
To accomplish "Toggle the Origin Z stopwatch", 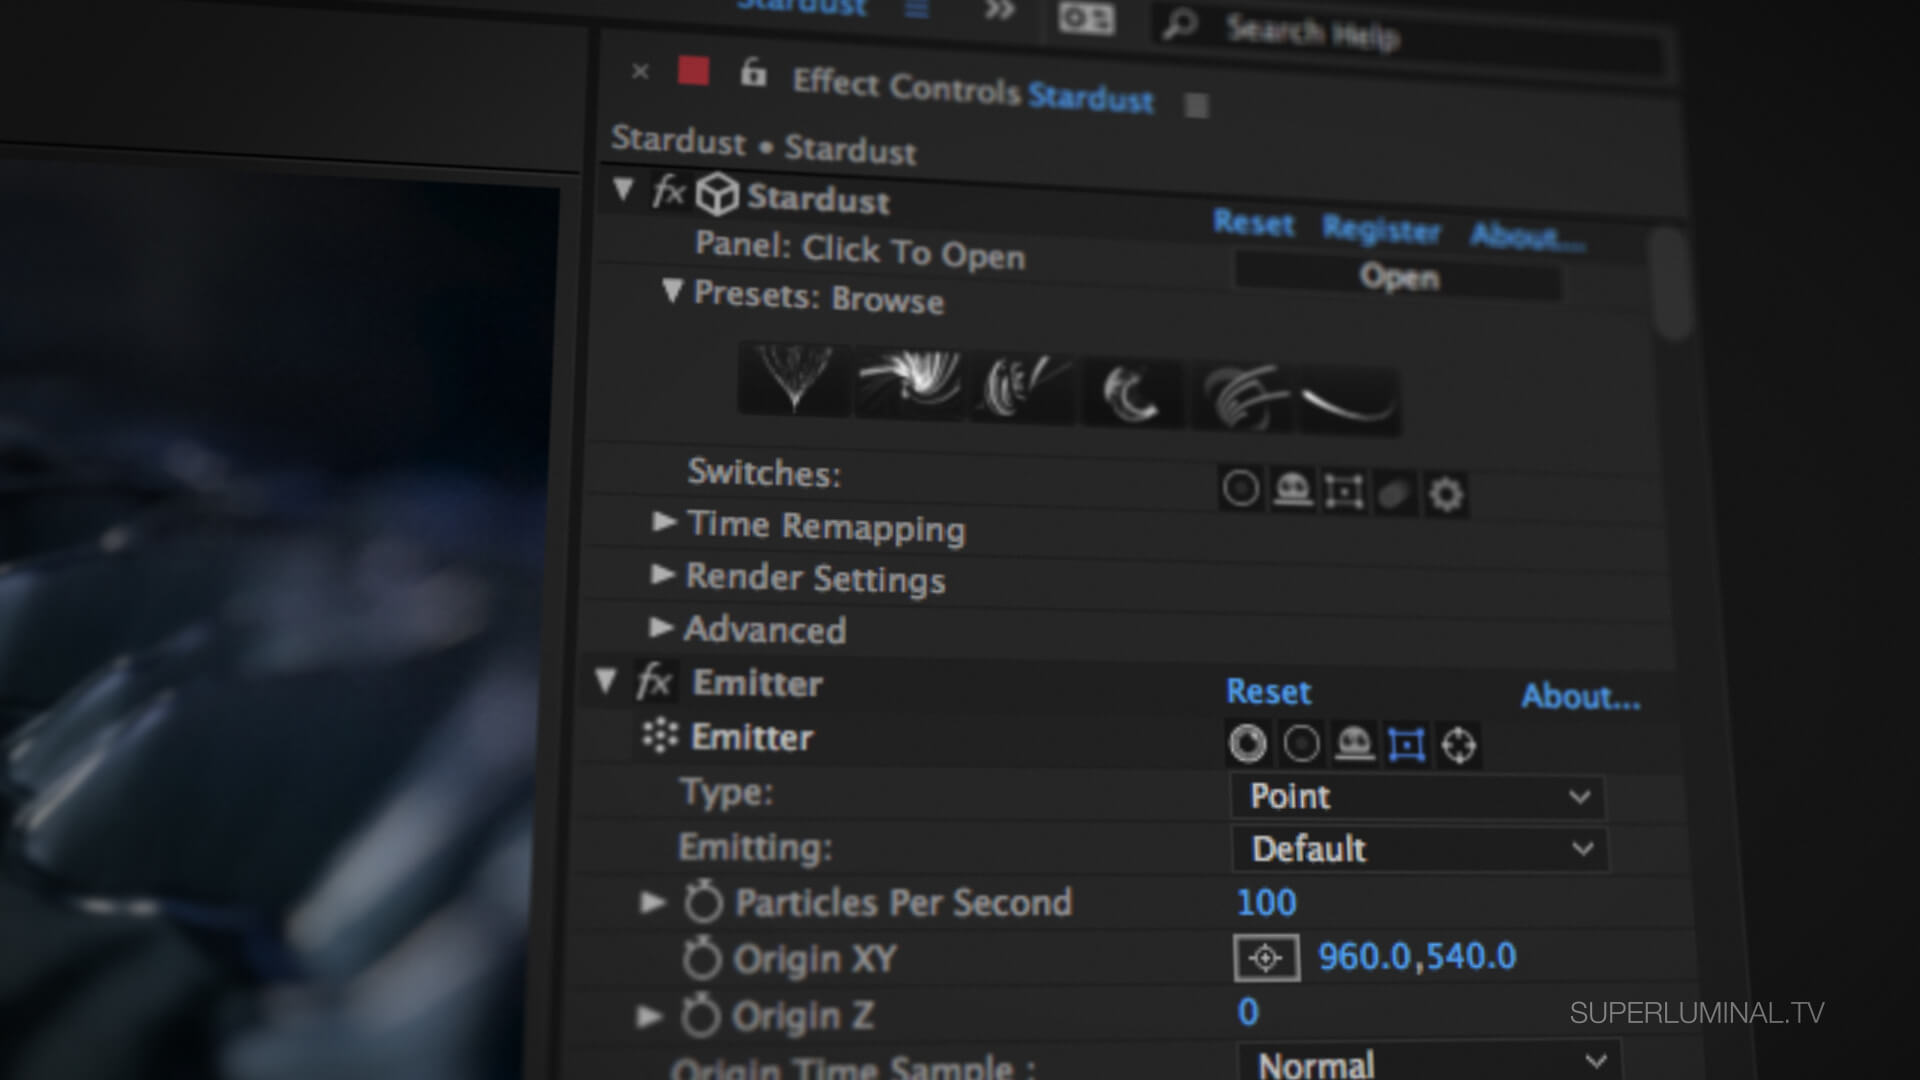I will point(700,1016).
